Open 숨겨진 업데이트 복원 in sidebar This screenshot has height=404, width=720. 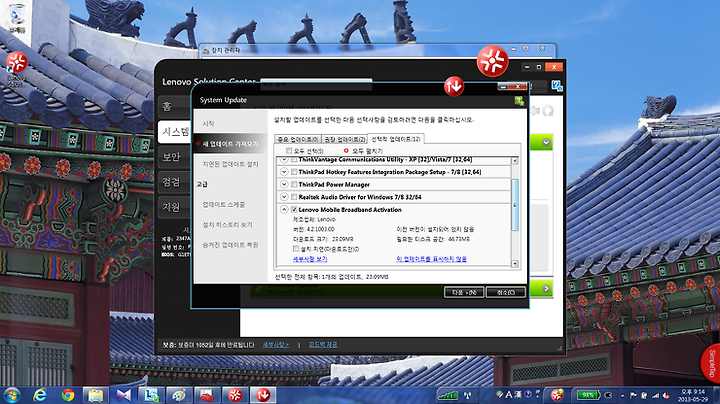pyautogui.click(x=231, y=245)
